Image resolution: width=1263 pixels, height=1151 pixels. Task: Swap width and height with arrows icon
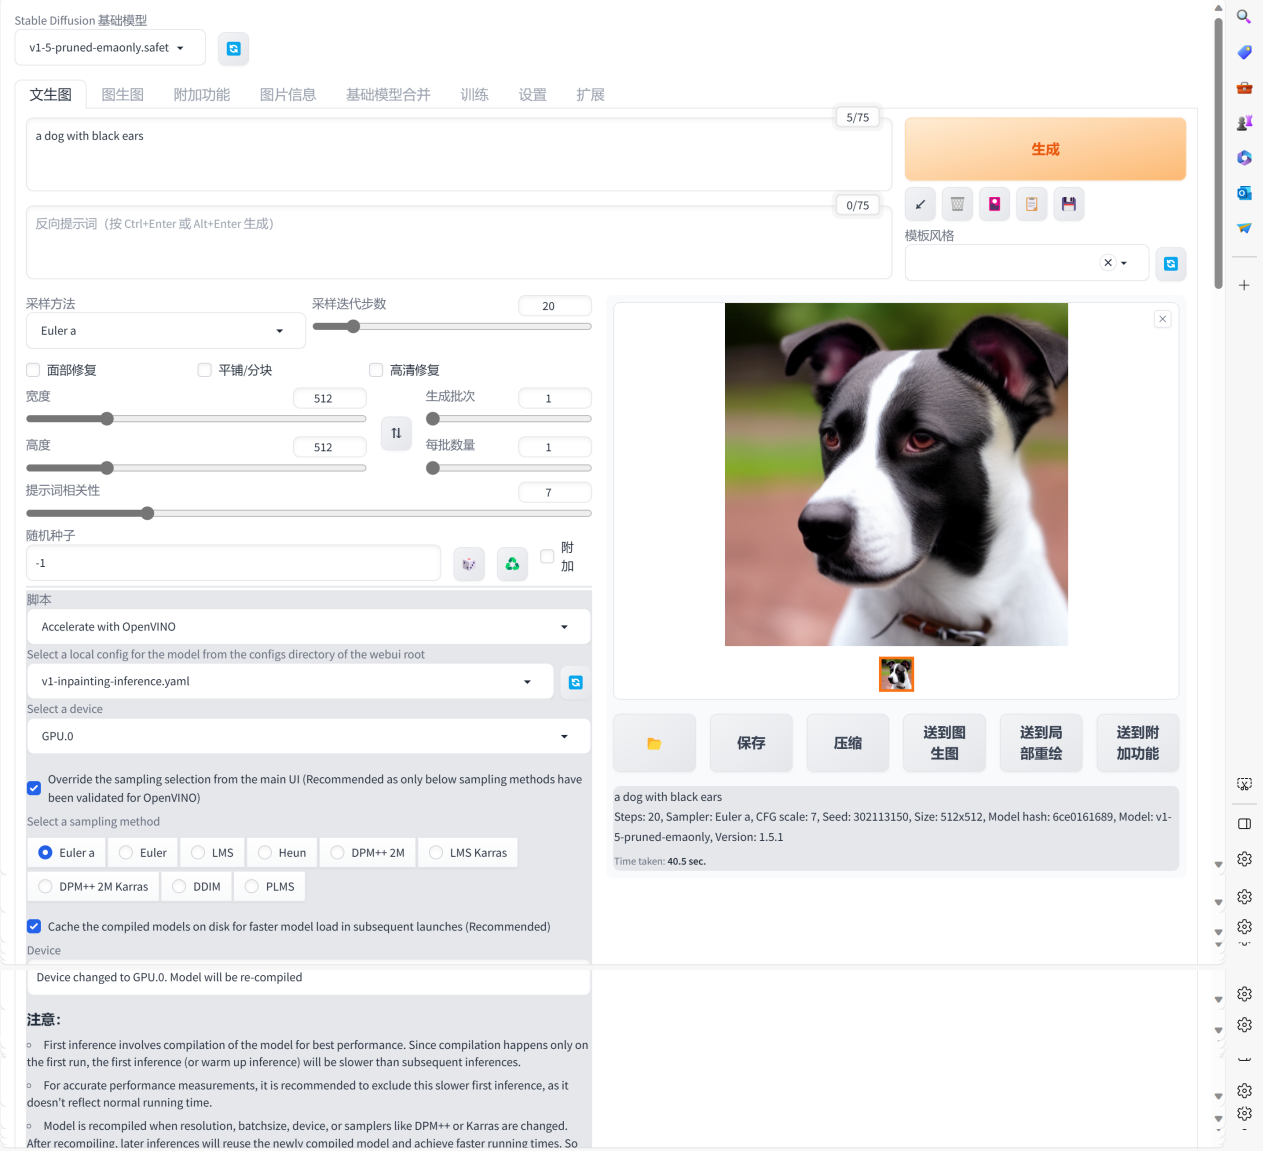coord(396,433)
